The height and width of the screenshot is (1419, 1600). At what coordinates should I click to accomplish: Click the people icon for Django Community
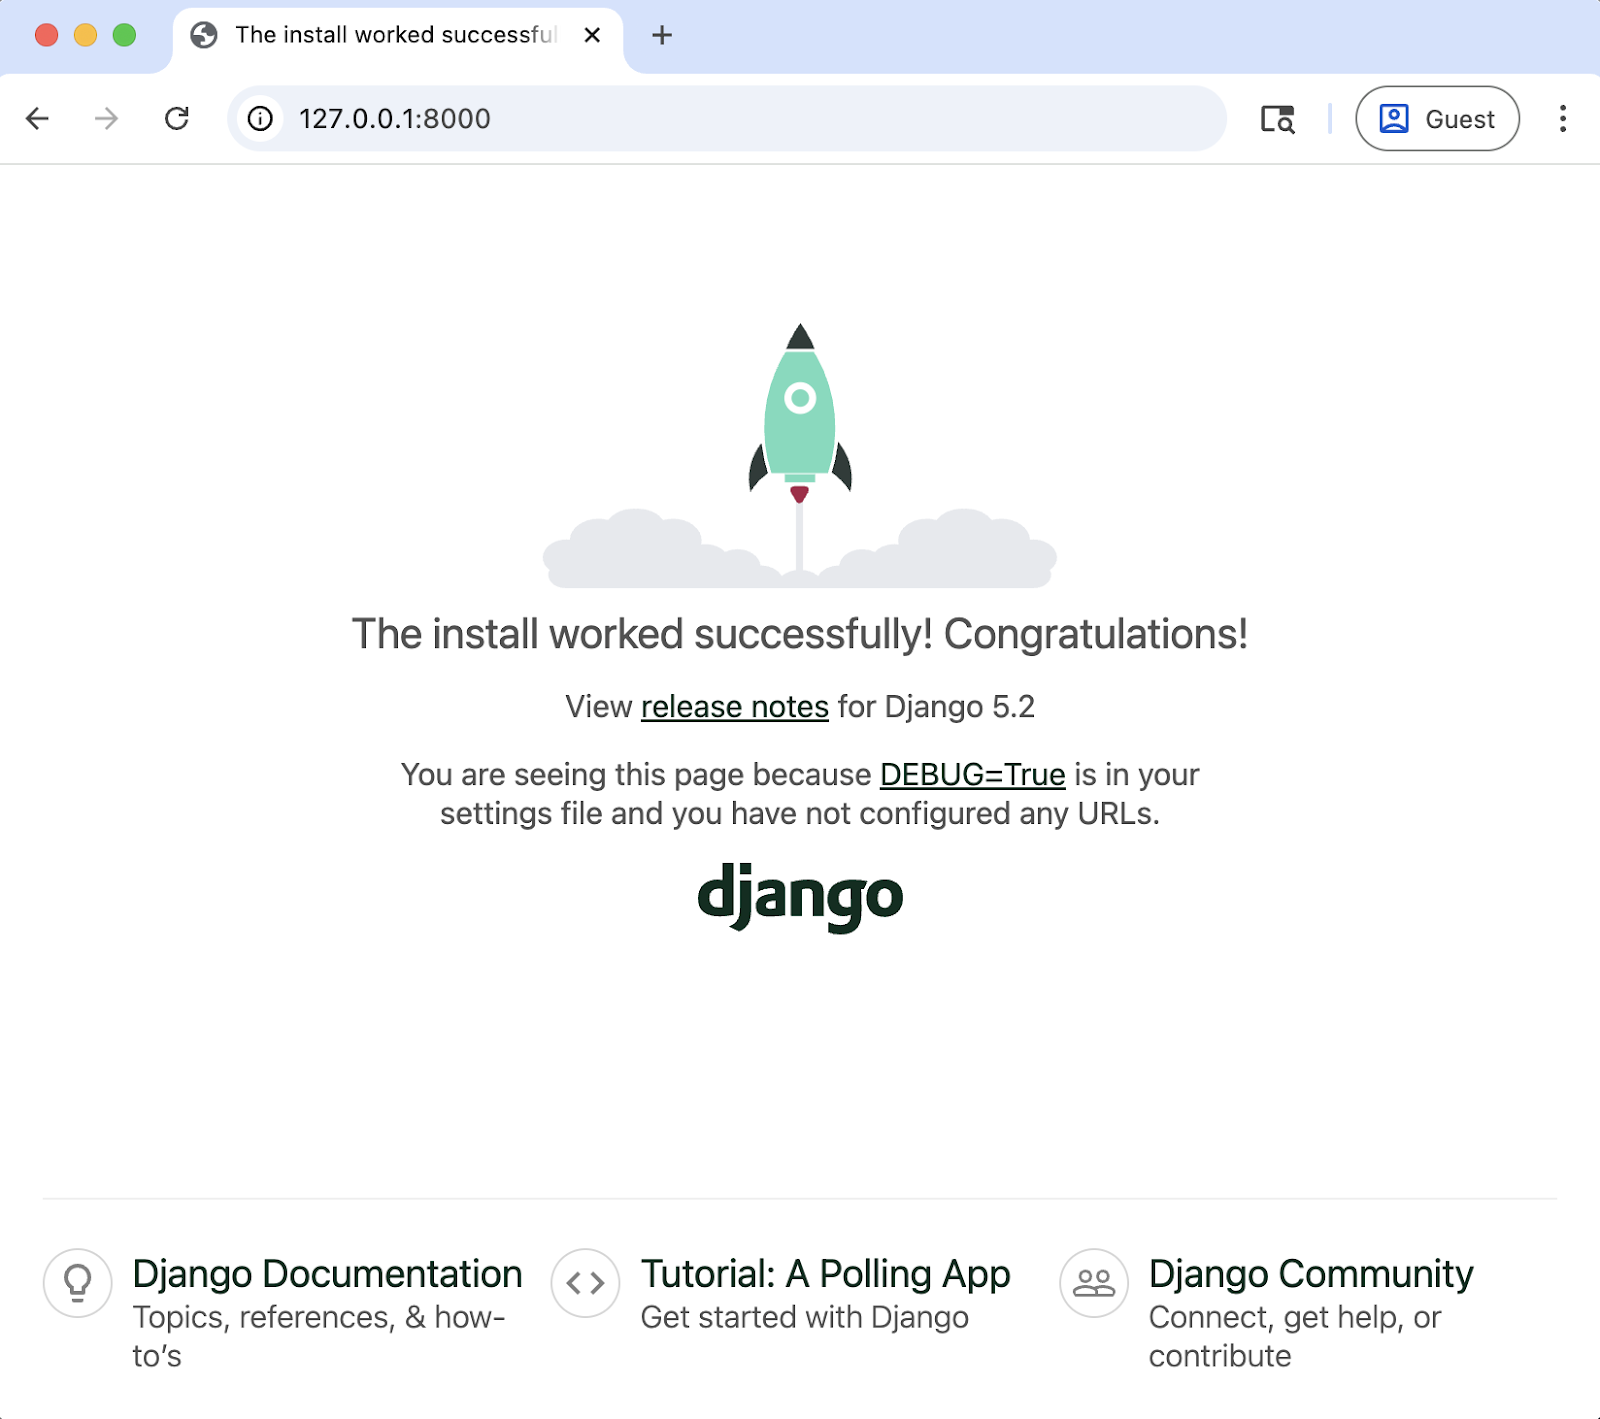point(1094,1283)
